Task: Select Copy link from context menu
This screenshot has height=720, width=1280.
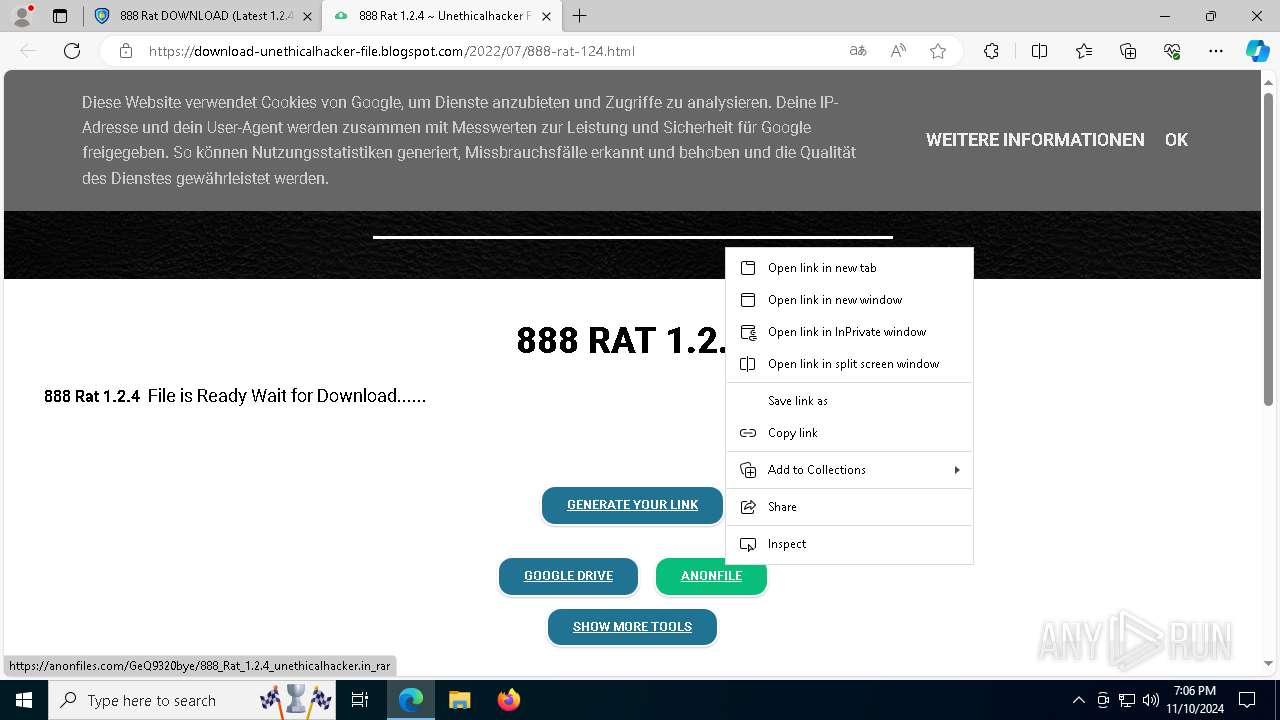Action: (849, 433)
